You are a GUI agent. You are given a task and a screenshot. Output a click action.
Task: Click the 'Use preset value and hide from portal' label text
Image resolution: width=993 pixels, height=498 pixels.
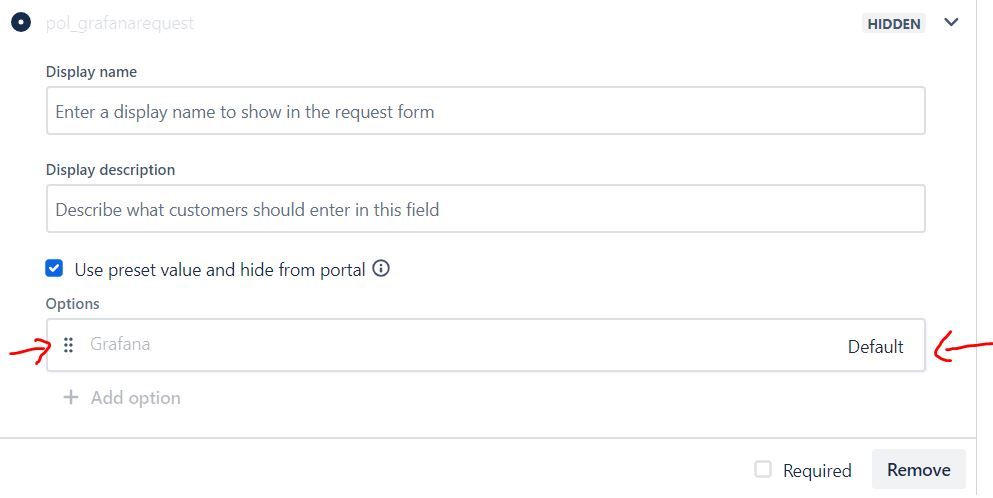(x=220, y=270)
